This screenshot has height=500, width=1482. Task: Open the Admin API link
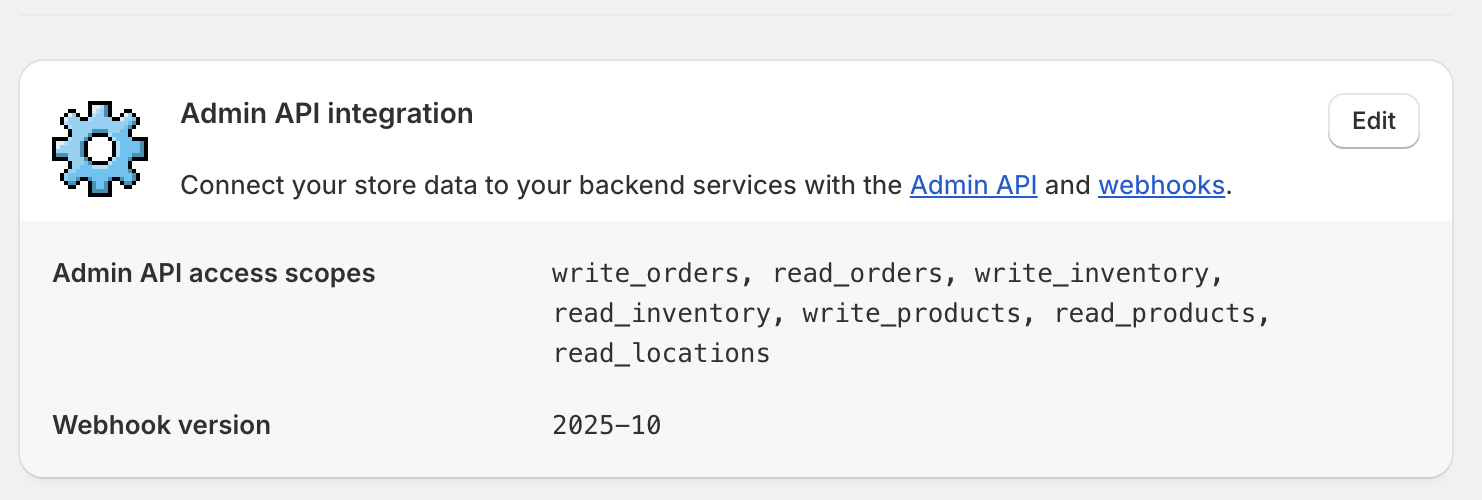point(973,185)
